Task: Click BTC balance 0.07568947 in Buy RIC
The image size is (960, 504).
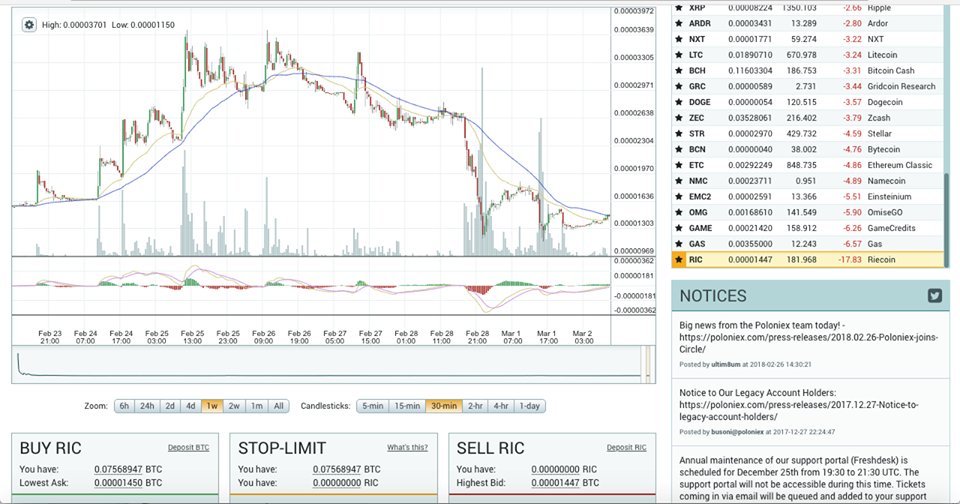Action: pyautogui.click(x=118, y=470)
